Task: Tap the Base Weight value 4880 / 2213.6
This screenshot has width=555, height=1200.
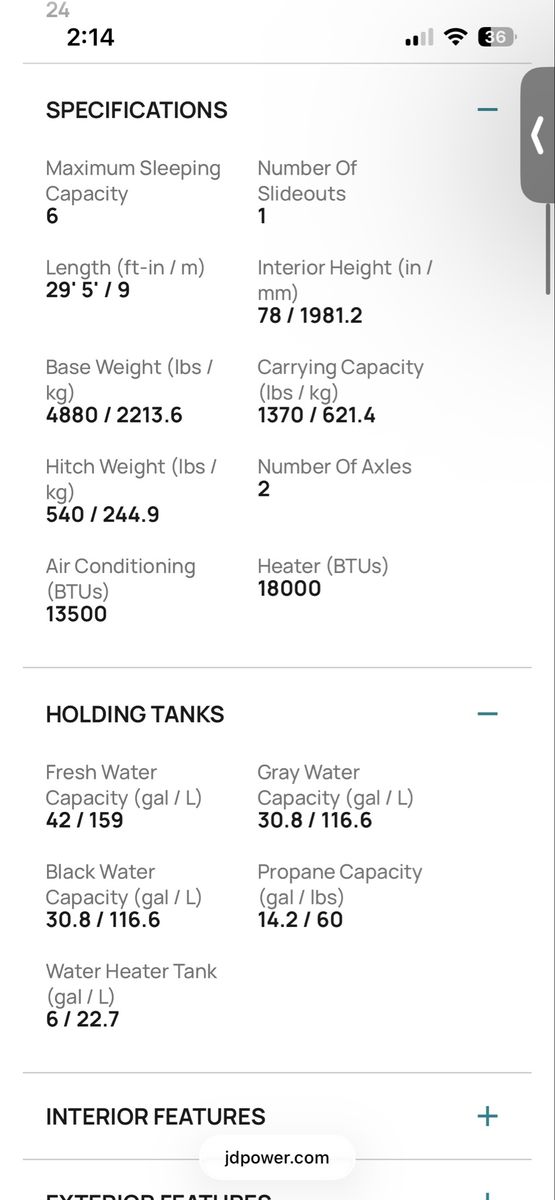Action: pyautogui.click(x=114, y=415)
